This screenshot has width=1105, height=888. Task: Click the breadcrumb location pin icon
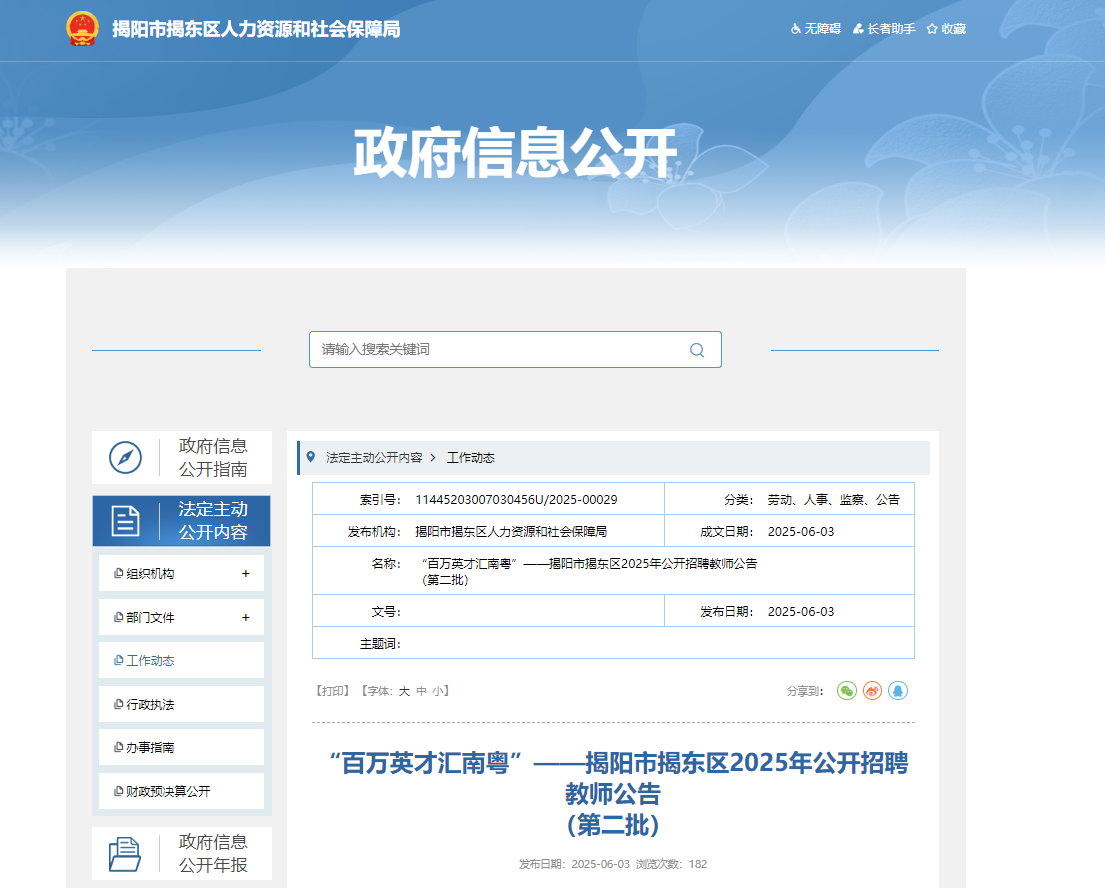coord(311,457)
